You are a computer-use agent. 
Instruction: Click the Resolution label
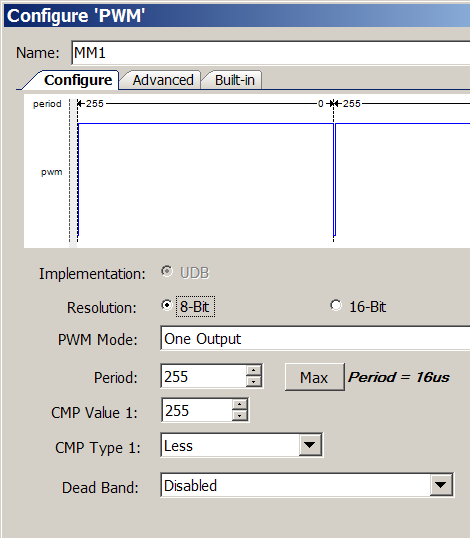(102, 307)
